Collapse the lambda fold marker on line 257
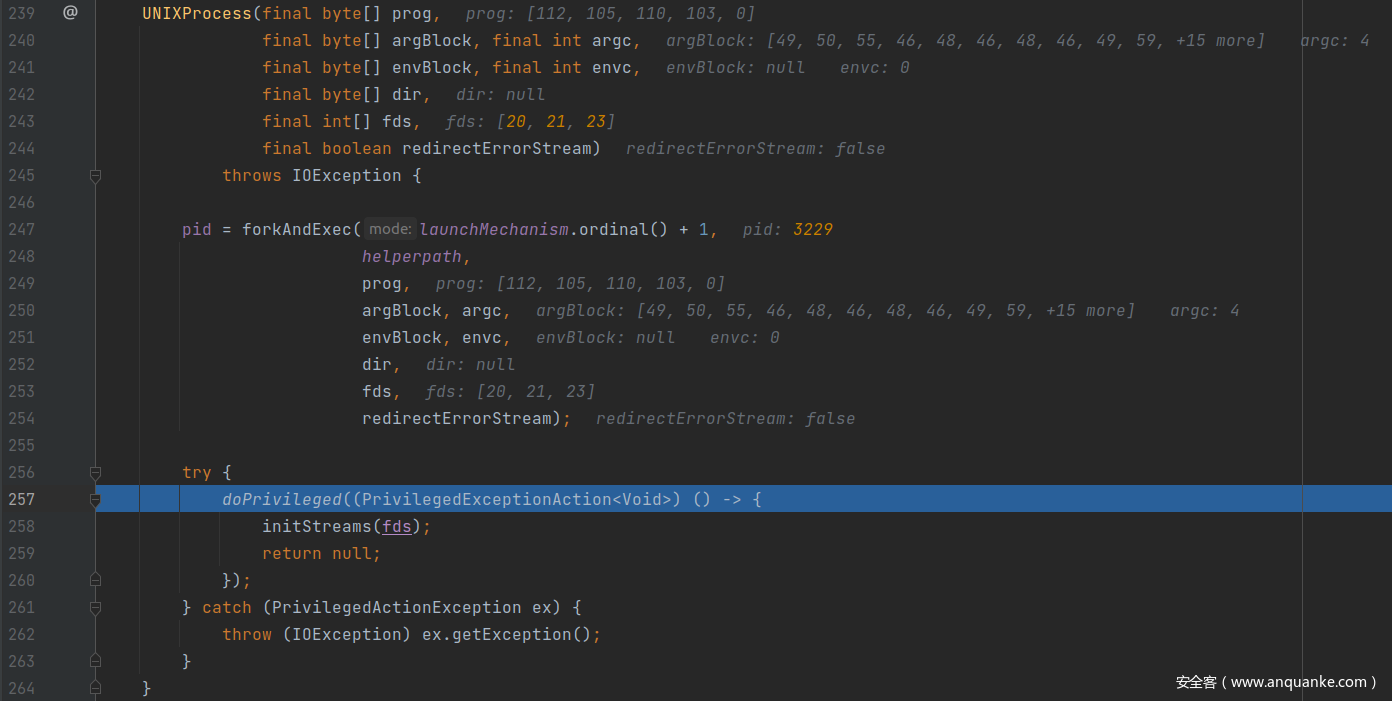The height and width of the screenshot is (701, 1392). pyautogui.click(x=96, y=499)
